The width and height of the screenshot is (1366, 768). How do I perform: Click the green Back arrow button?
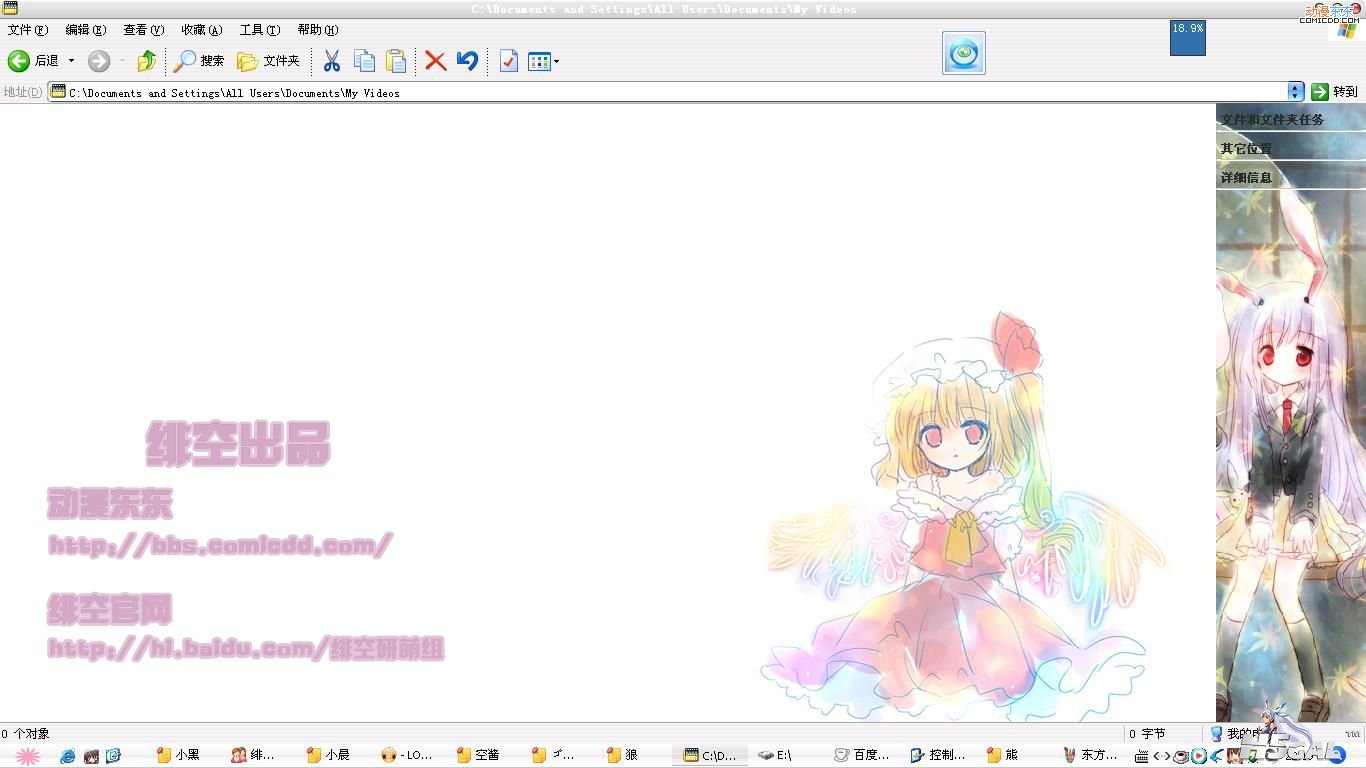[x=19, y=61]
